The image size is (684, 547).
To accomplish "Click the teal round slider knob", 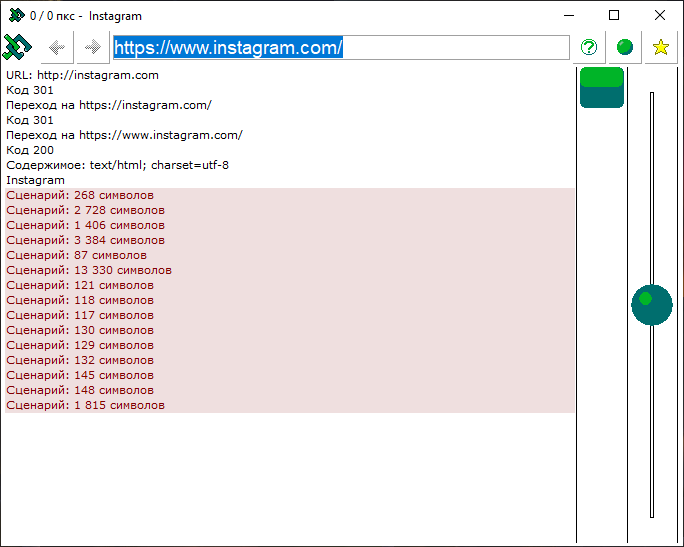I will (652, 305).
